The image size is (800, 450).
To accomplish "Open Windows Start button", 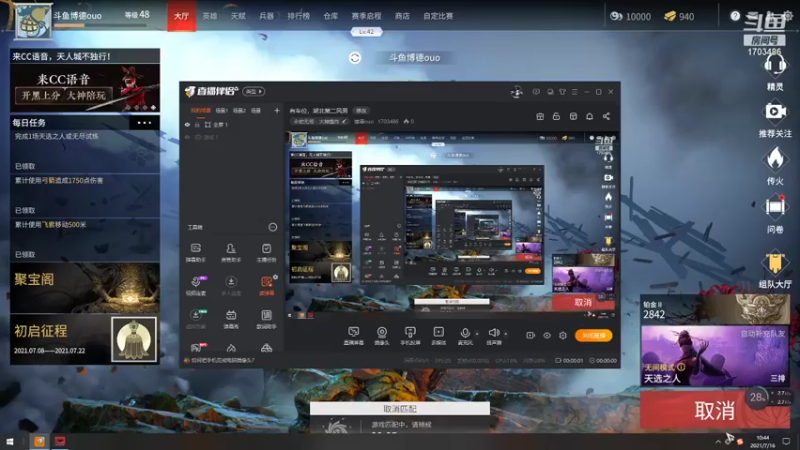I will [x=10, y=441].
